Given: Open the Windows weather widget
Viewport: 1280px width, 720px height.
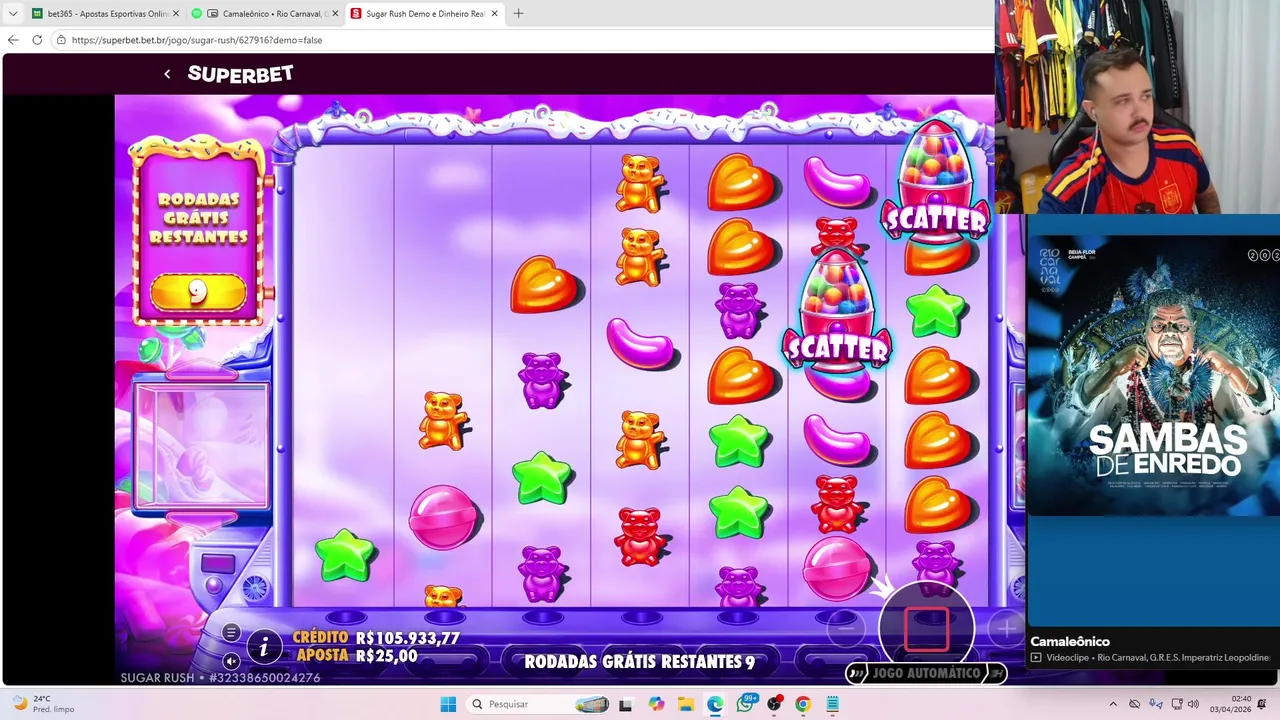Looking at the screenshot, I should point(44,704).
